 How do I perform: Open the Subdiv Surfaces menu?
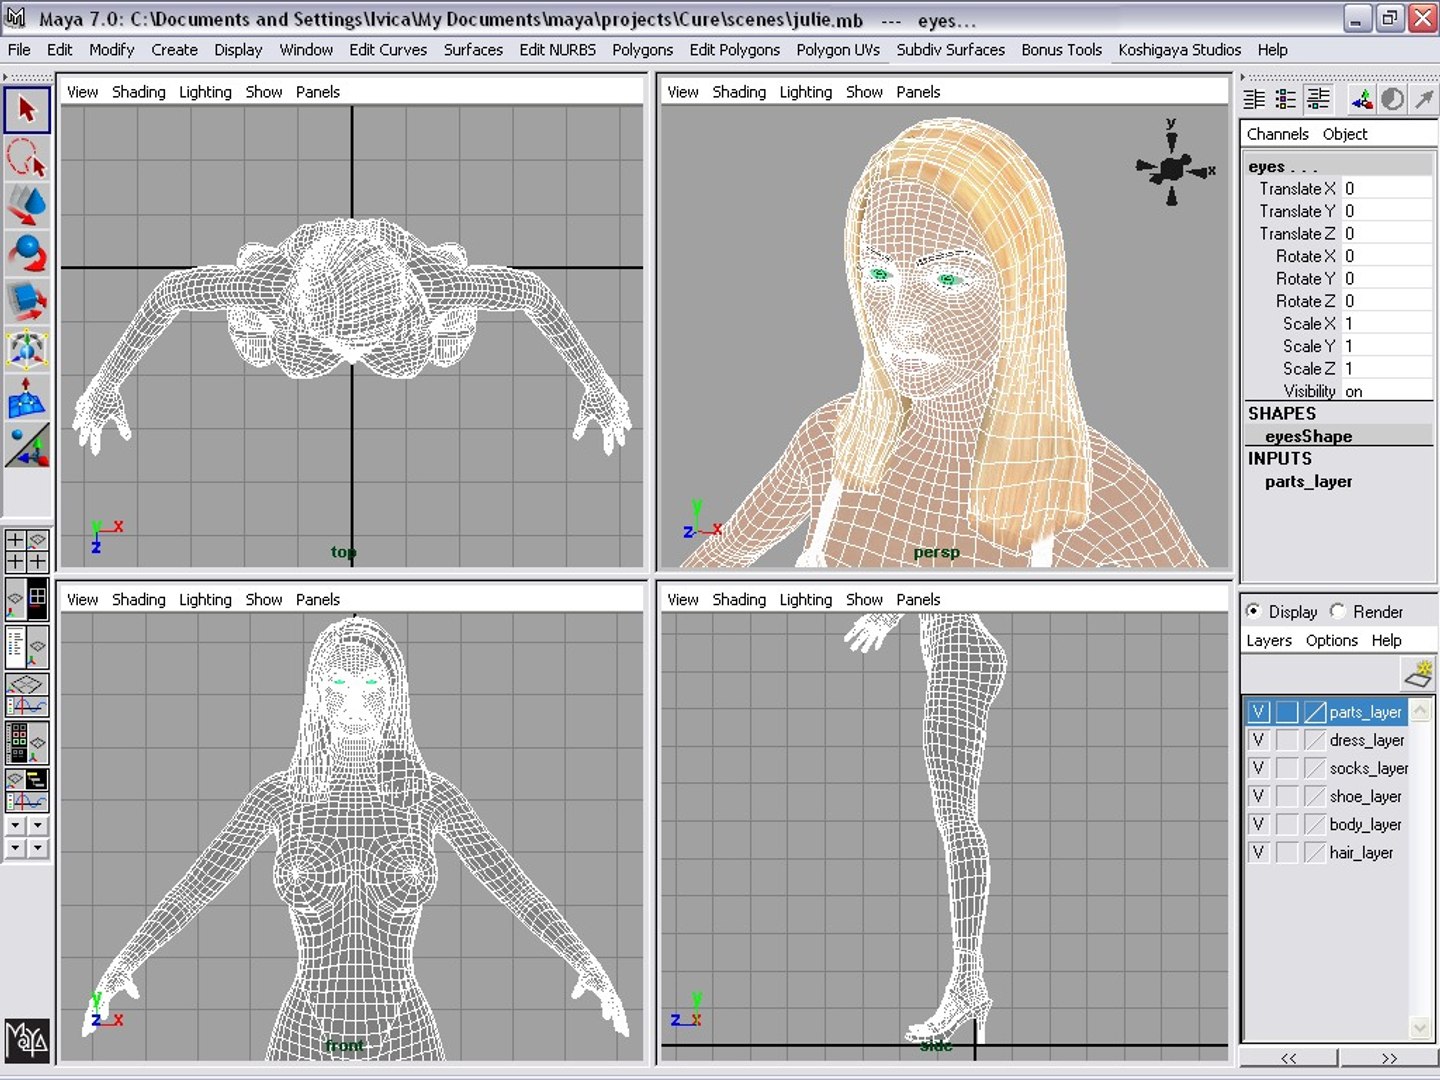(x=951, y=50)
